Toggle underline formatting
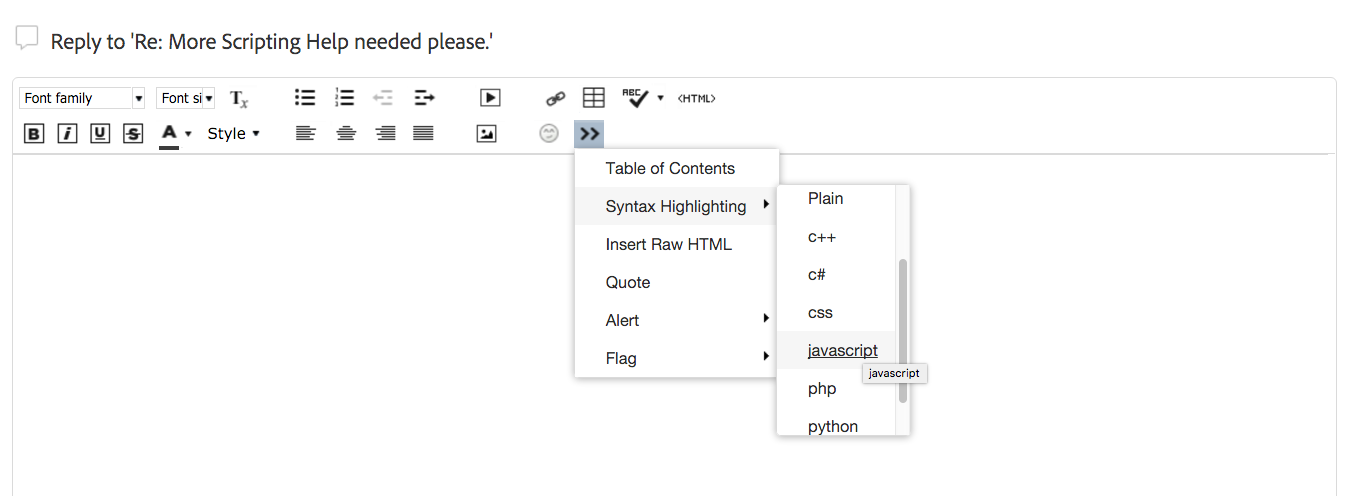 coord(100,133)
